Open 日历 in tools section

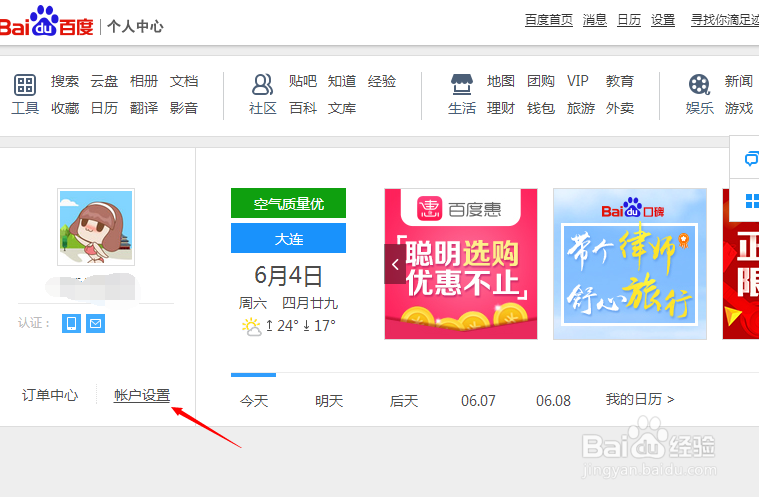click(104, 108)
